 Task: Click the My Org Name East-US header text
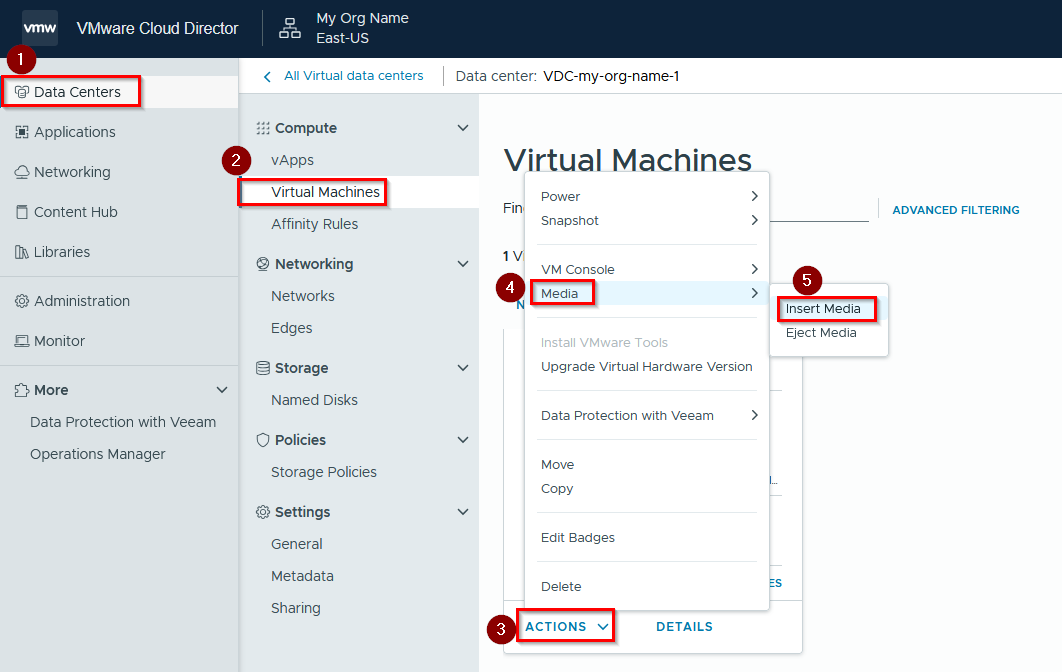[362, 28]
